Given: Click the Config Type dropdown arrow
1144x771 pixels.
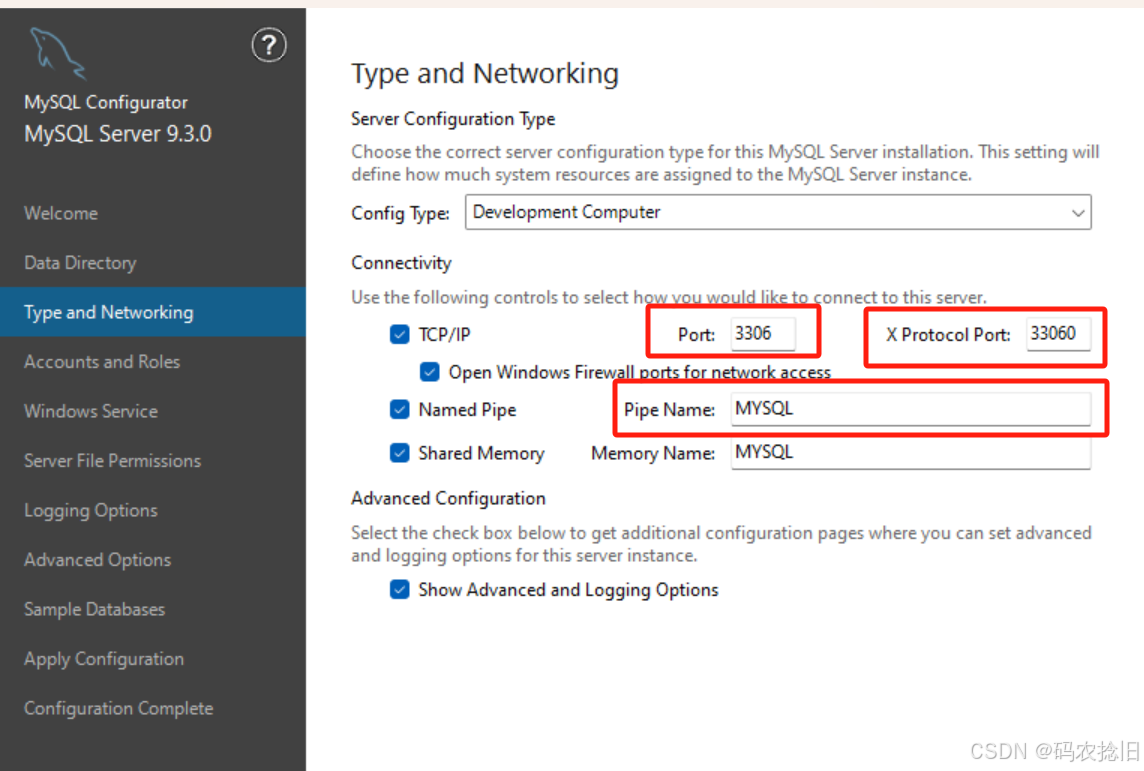Looking at the screenshot, I should coord(1078,213).
